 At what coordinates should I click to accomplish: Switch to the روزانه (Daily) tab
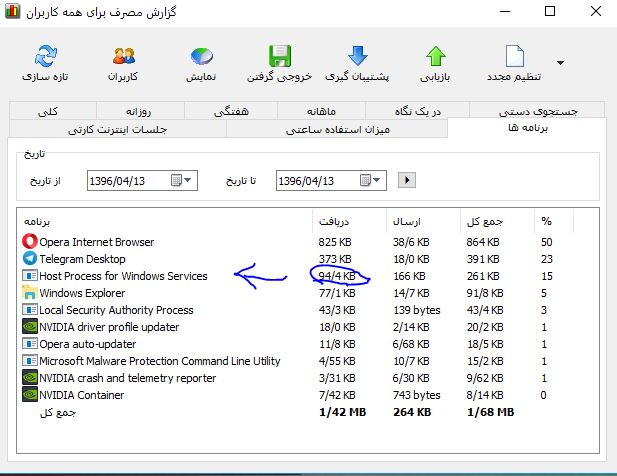140,111
